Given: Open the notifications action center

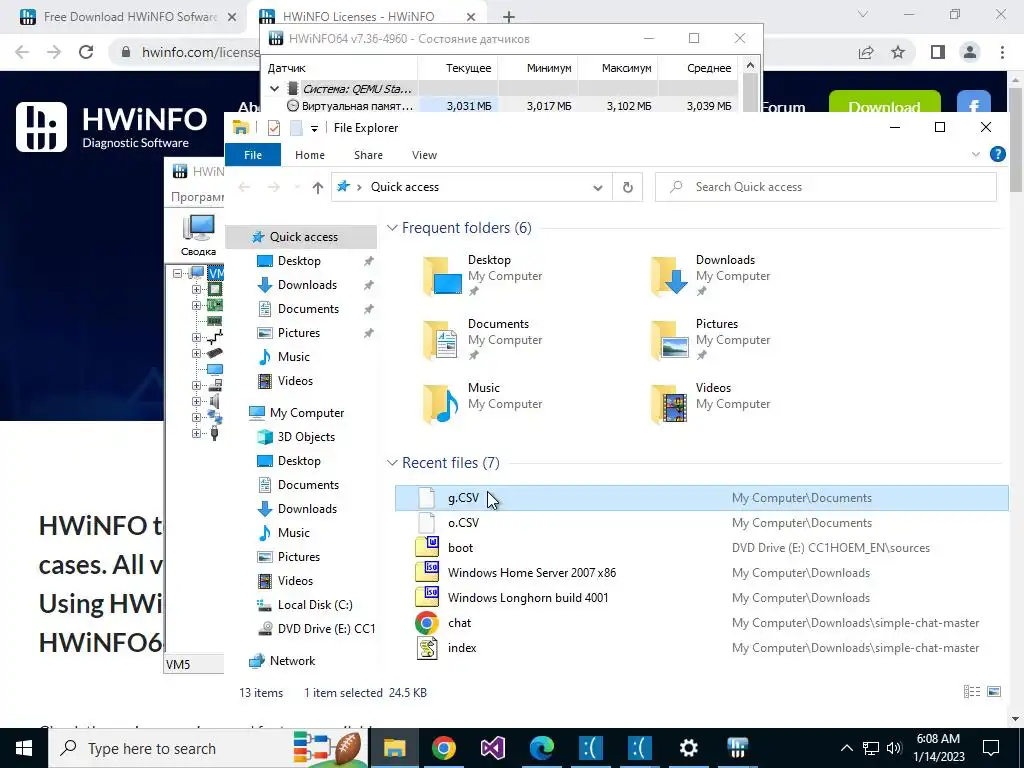Looking at the screenshot, I should (x=991, y=748).
